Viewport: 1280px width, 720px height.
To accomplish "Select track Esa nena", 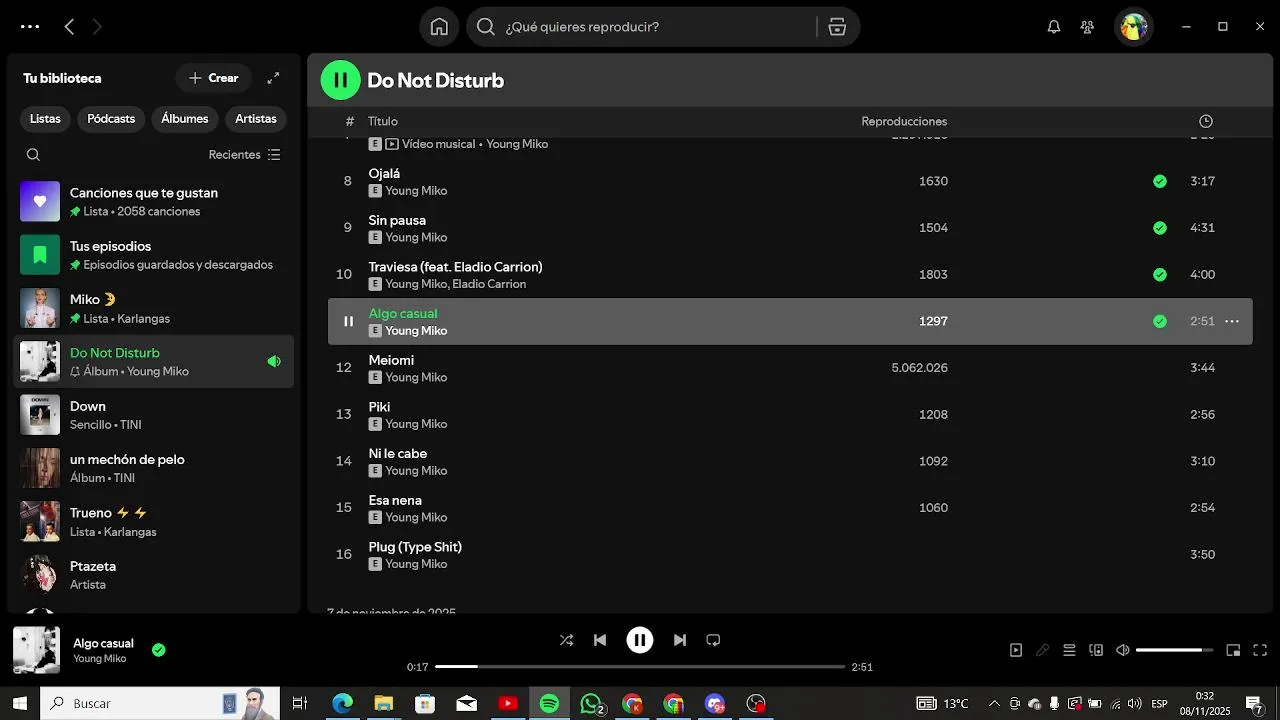I will click(x=790, y=508).
